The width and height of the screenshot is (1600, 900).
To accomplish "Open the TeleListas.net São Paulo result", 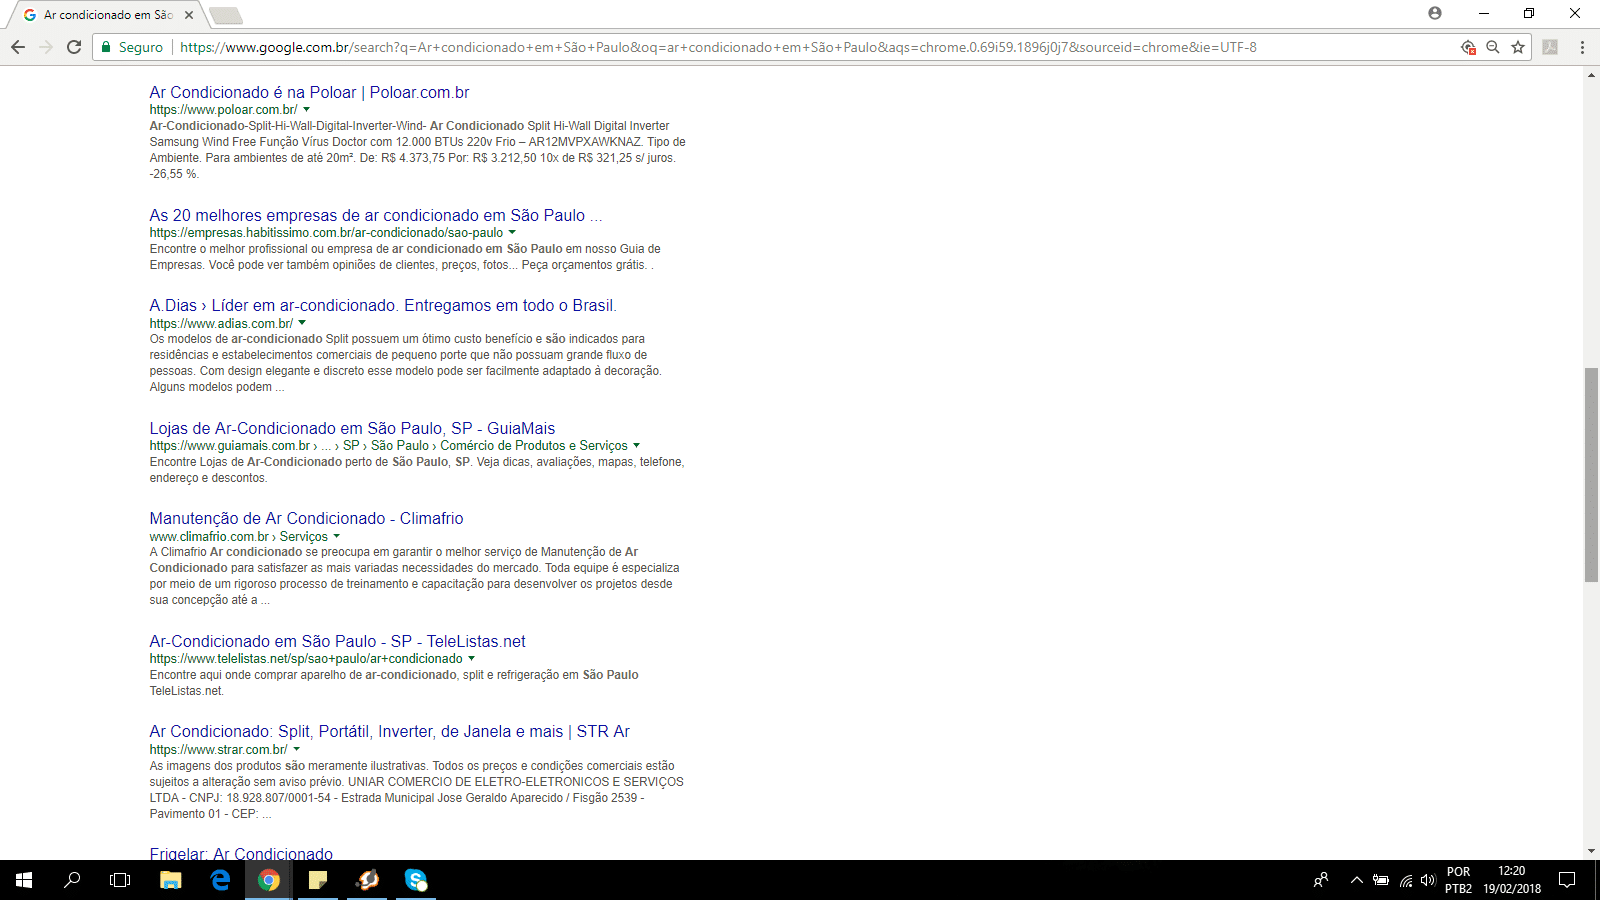I will click(x=337, y=641).
